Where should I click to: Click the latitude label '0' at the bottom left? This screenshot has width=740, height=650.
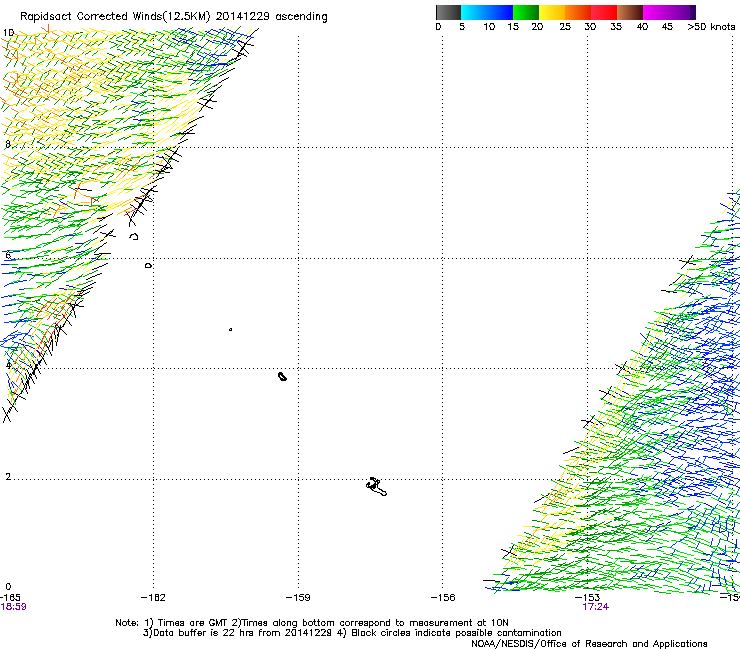pos(8,587)
